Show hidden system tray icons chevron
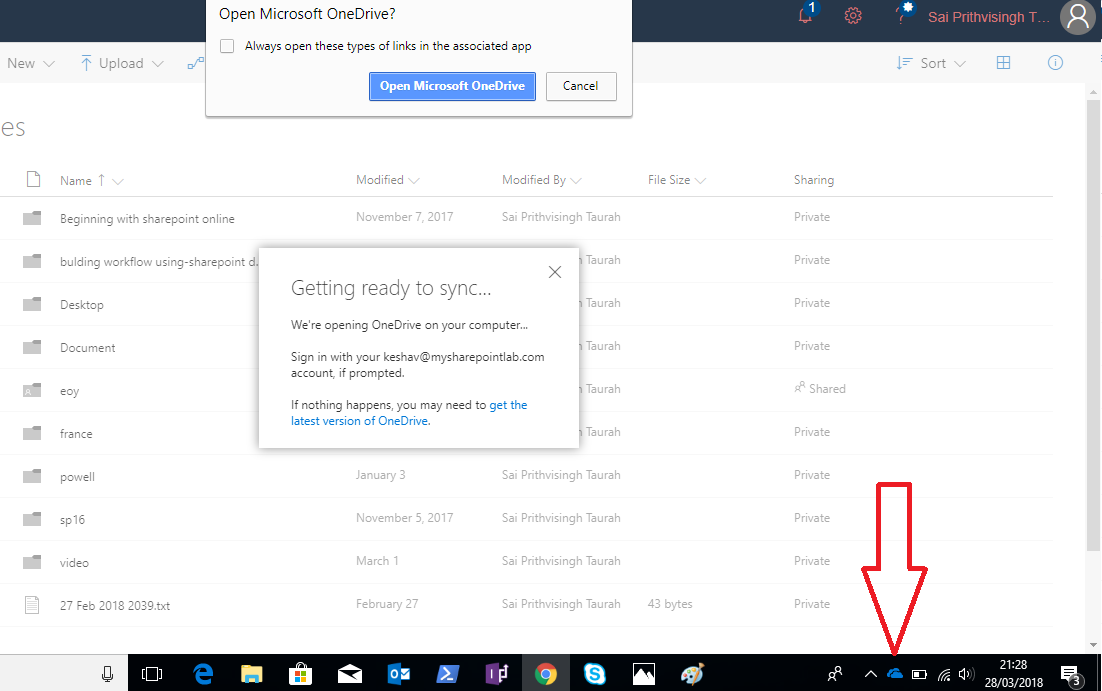 click(870, 674)
